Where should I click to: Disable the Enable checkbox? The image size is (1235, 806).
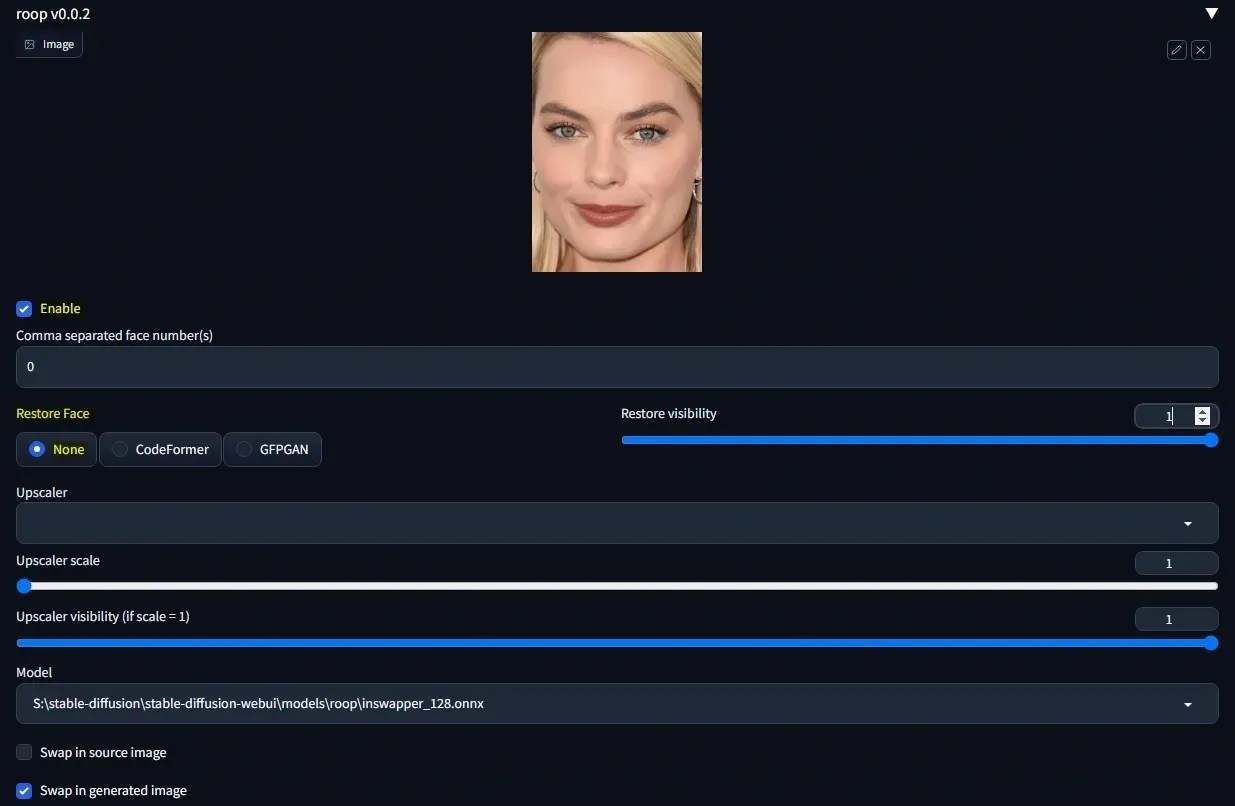(22, 308)
